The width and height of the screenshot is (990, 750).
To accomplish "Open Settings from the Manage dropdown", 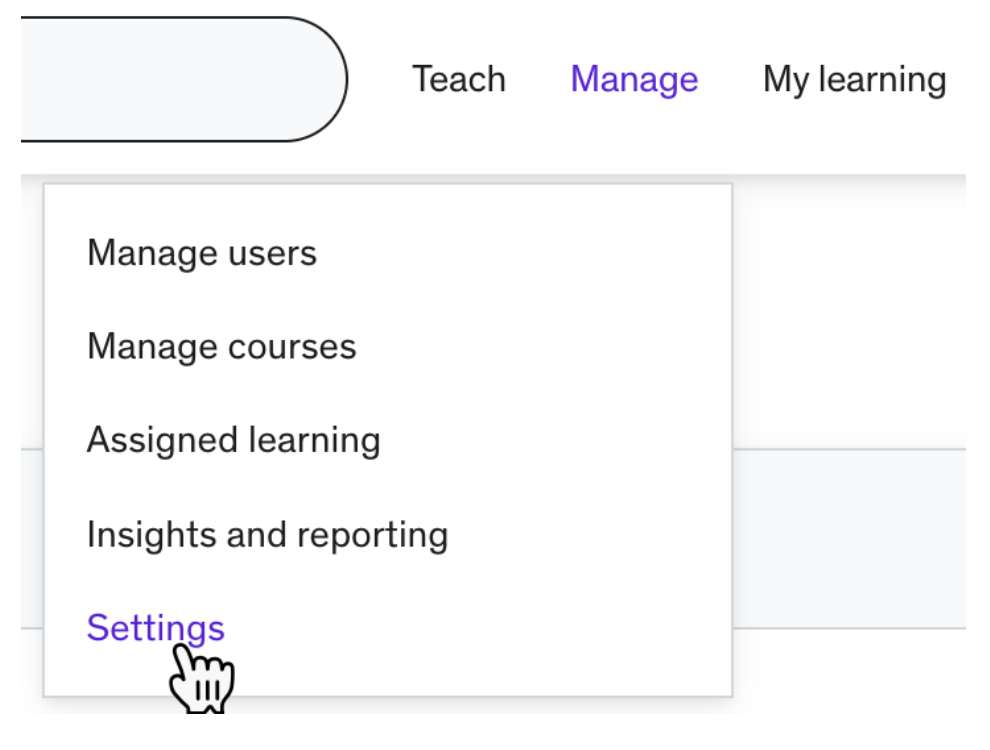I will click(x=155, y=628).
